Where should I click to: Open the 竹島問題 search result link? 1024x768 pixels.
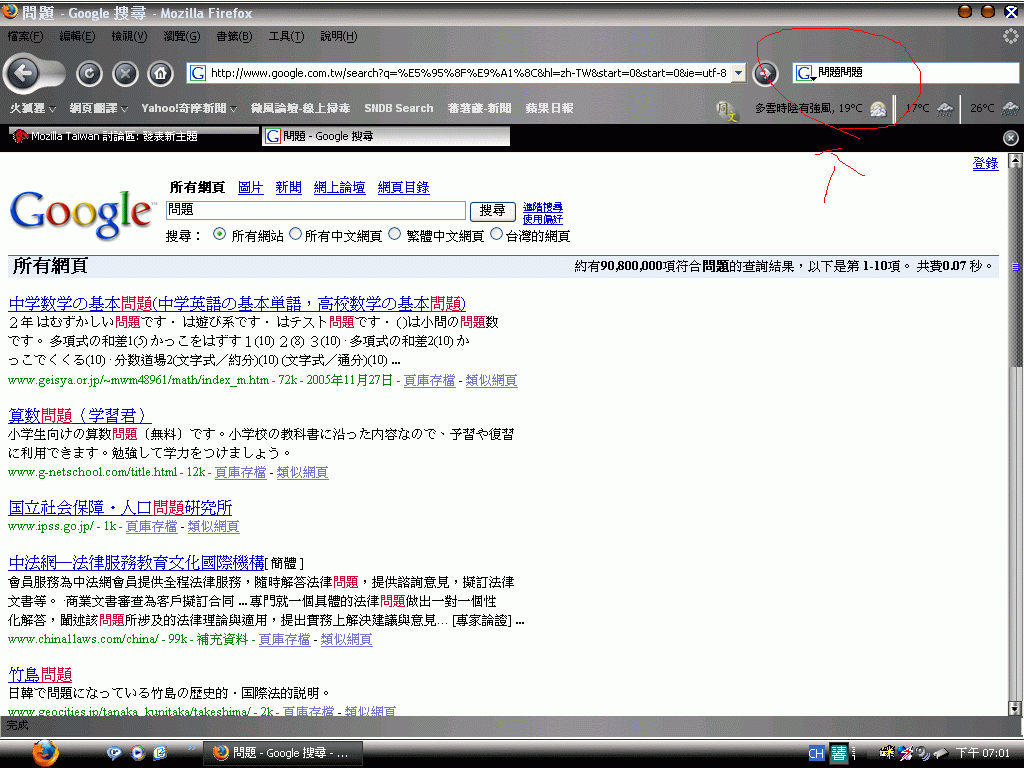coord(40,674)
